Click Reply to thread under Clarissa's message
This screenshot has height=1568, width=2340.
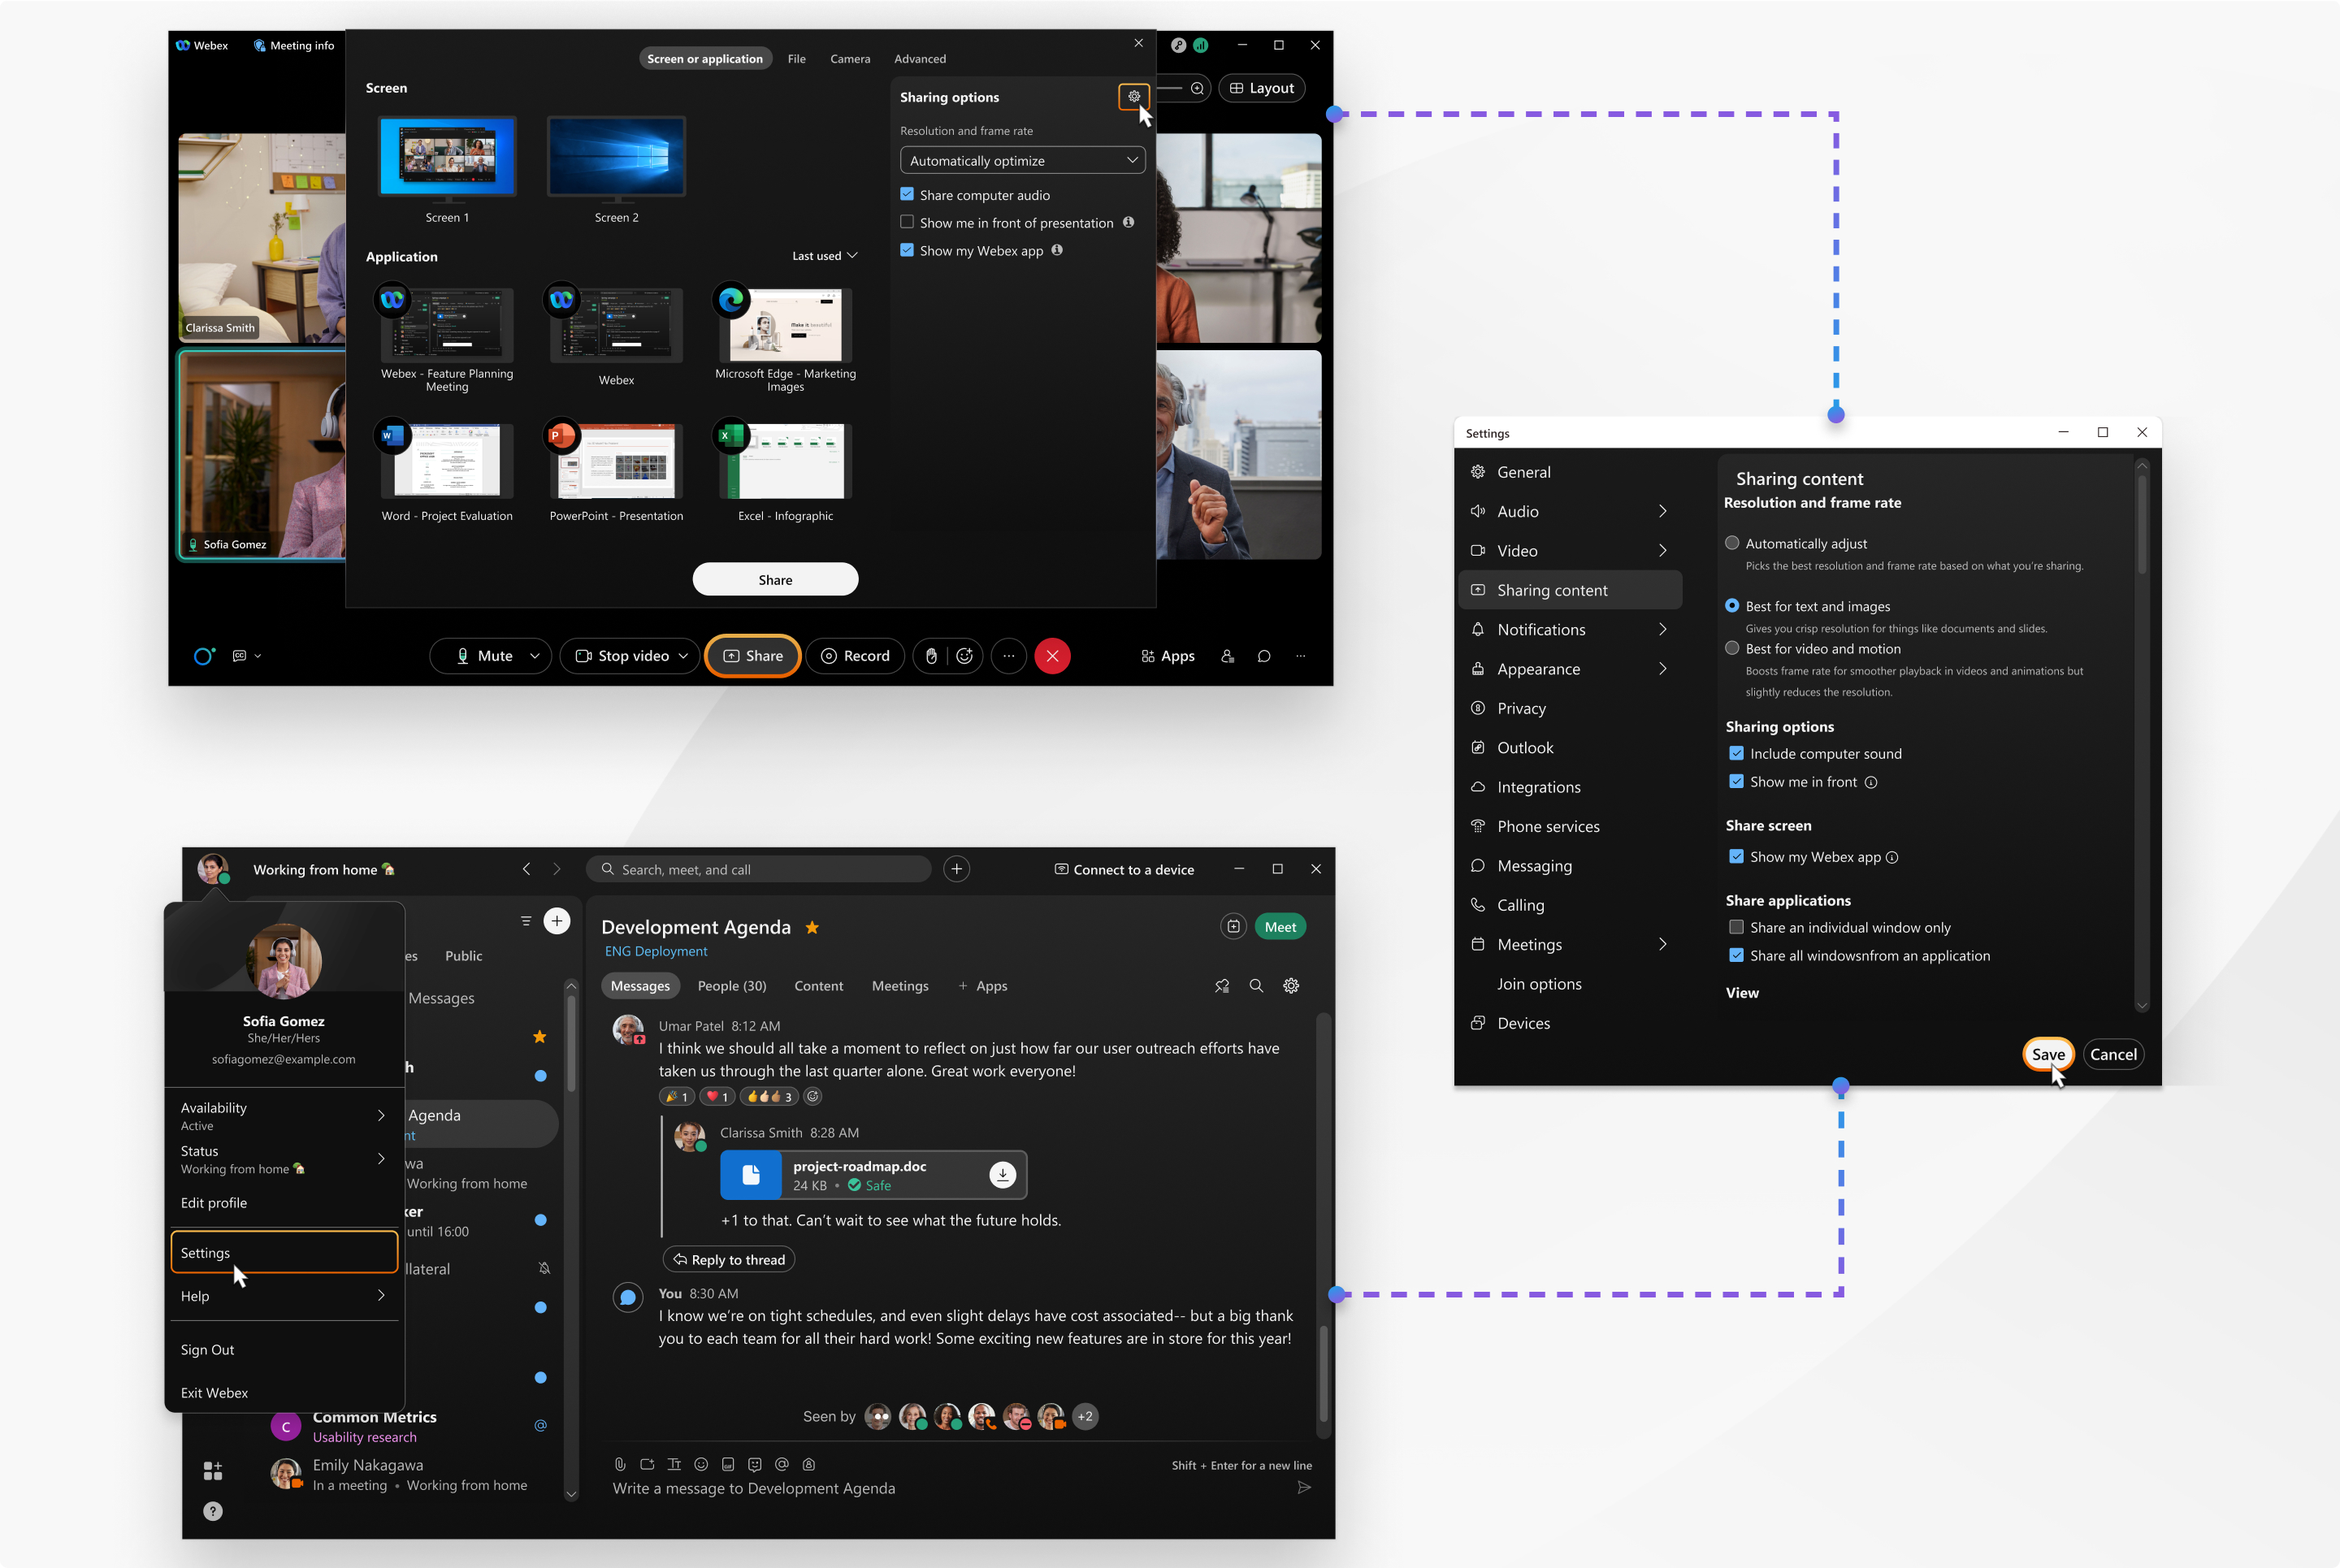pyautogui.click(x=728, y=1259)
